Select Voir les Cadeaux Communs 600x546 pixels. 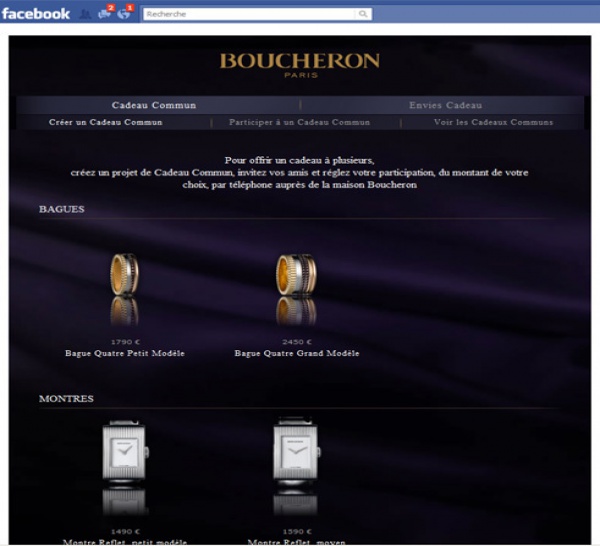[493, 122]
